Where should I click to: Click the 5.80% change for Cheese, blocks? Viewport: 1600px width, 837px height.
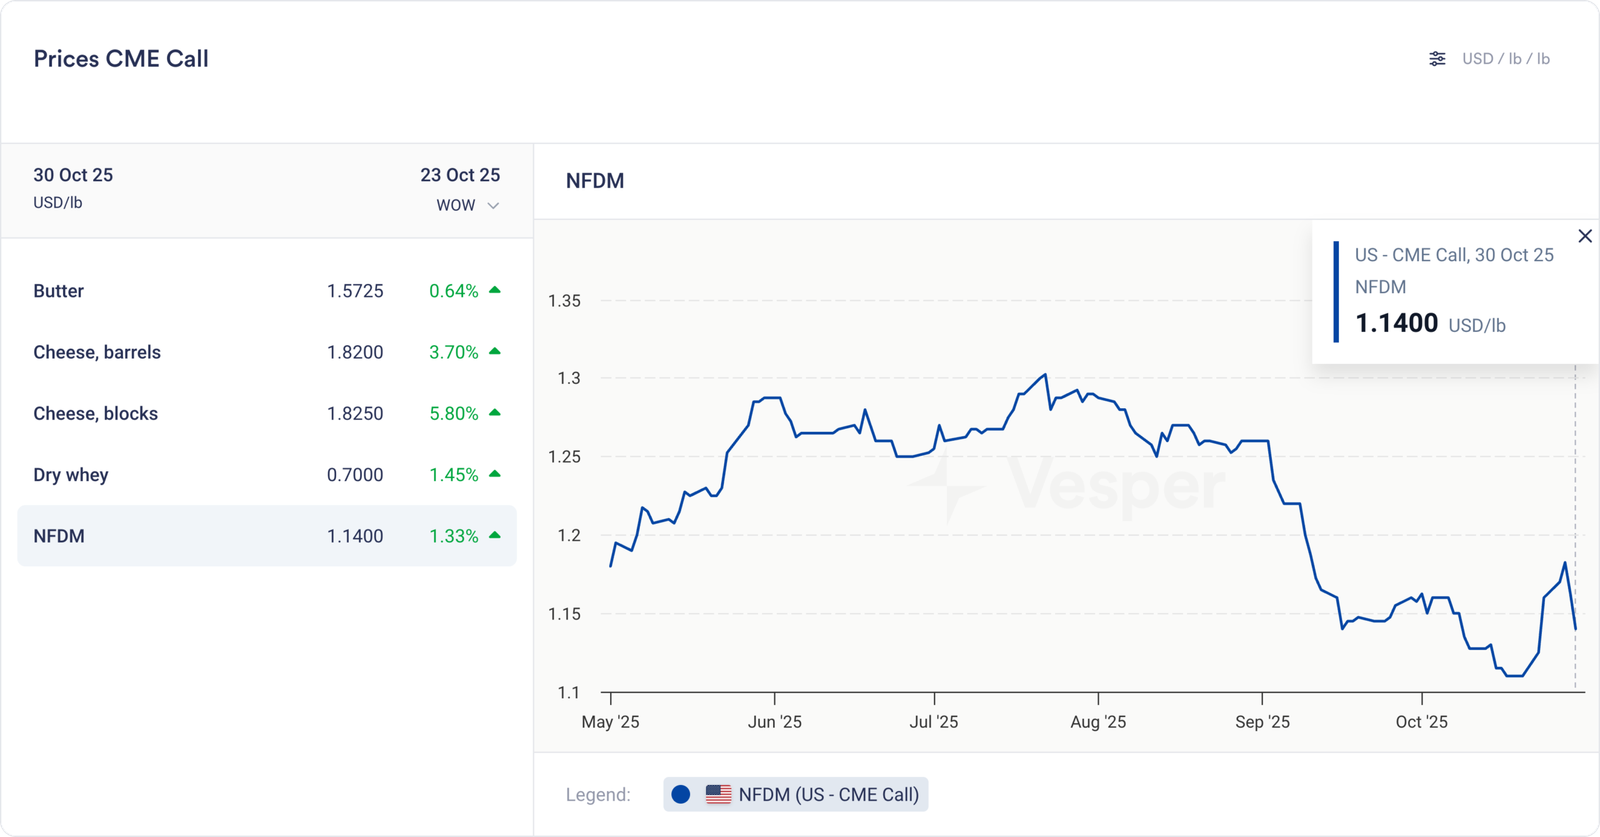pos(453,413)
